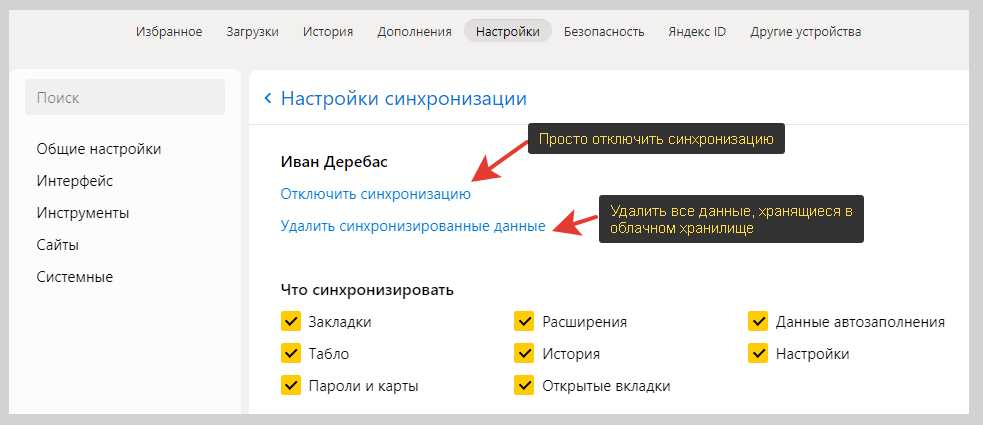Click the Отключить синхронизацию link
This screenshot has width=983, height=425.
pos(375,194)
